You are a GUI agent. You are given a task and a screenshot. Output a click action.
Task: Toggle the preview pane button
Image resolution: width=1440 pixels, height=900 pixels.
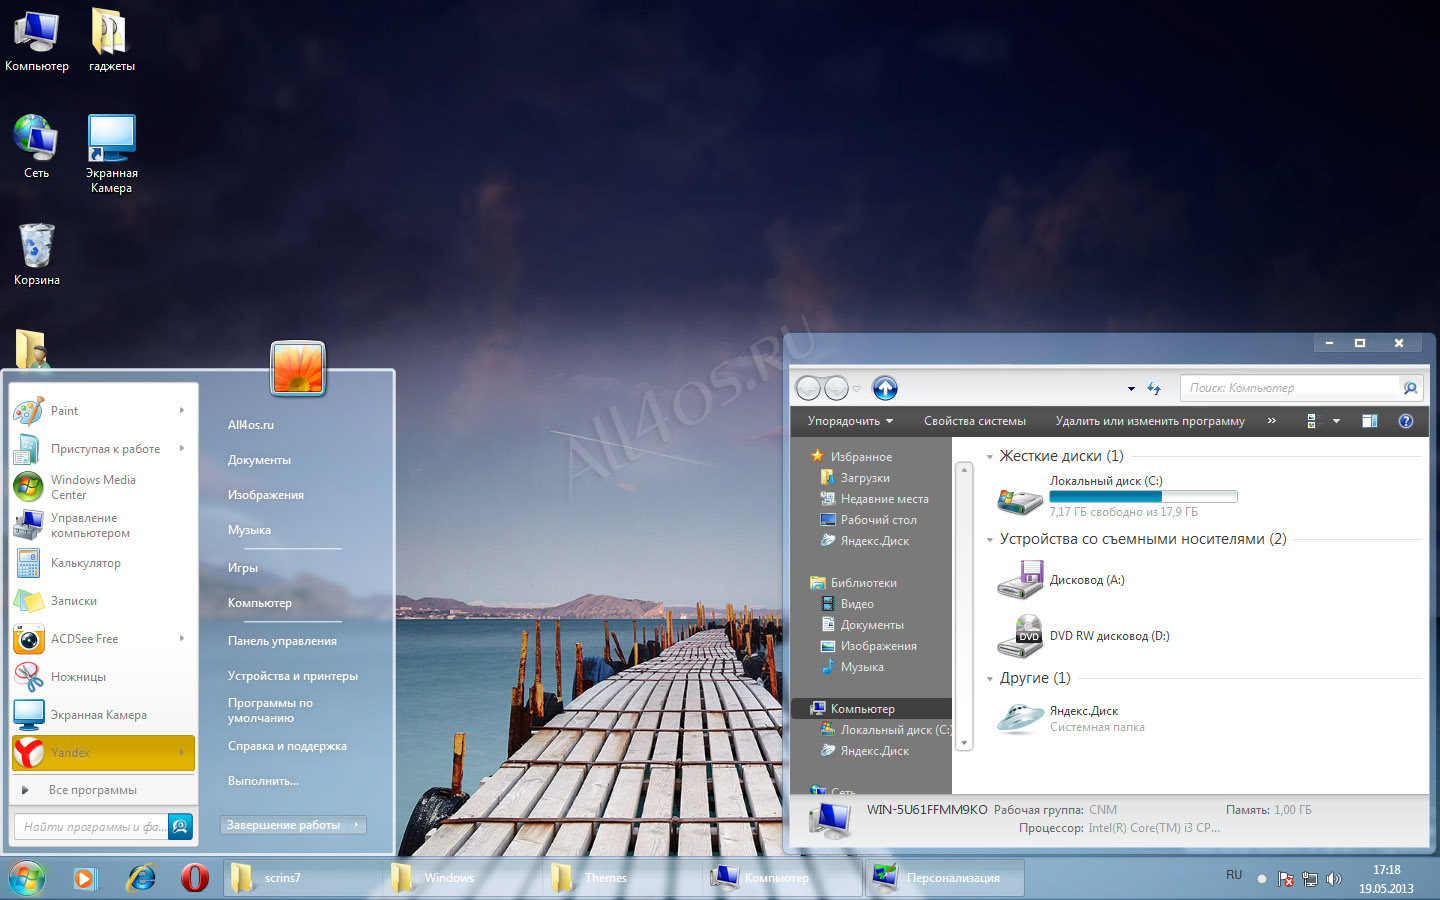[1370, 421]
